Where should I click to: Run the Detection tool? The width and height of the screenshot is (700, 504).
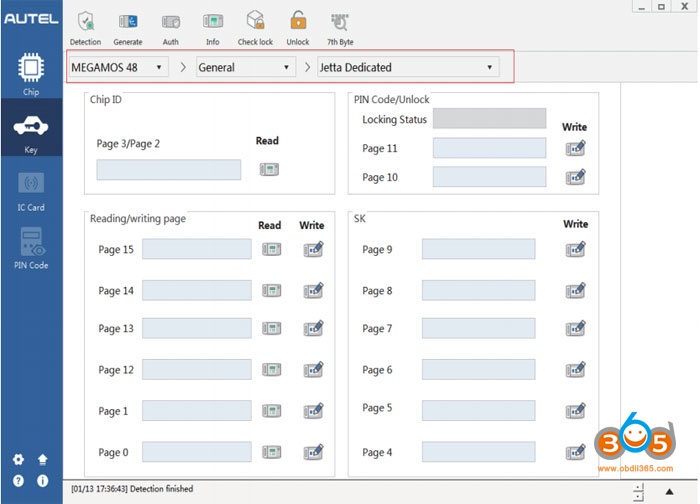pos(85,29)
